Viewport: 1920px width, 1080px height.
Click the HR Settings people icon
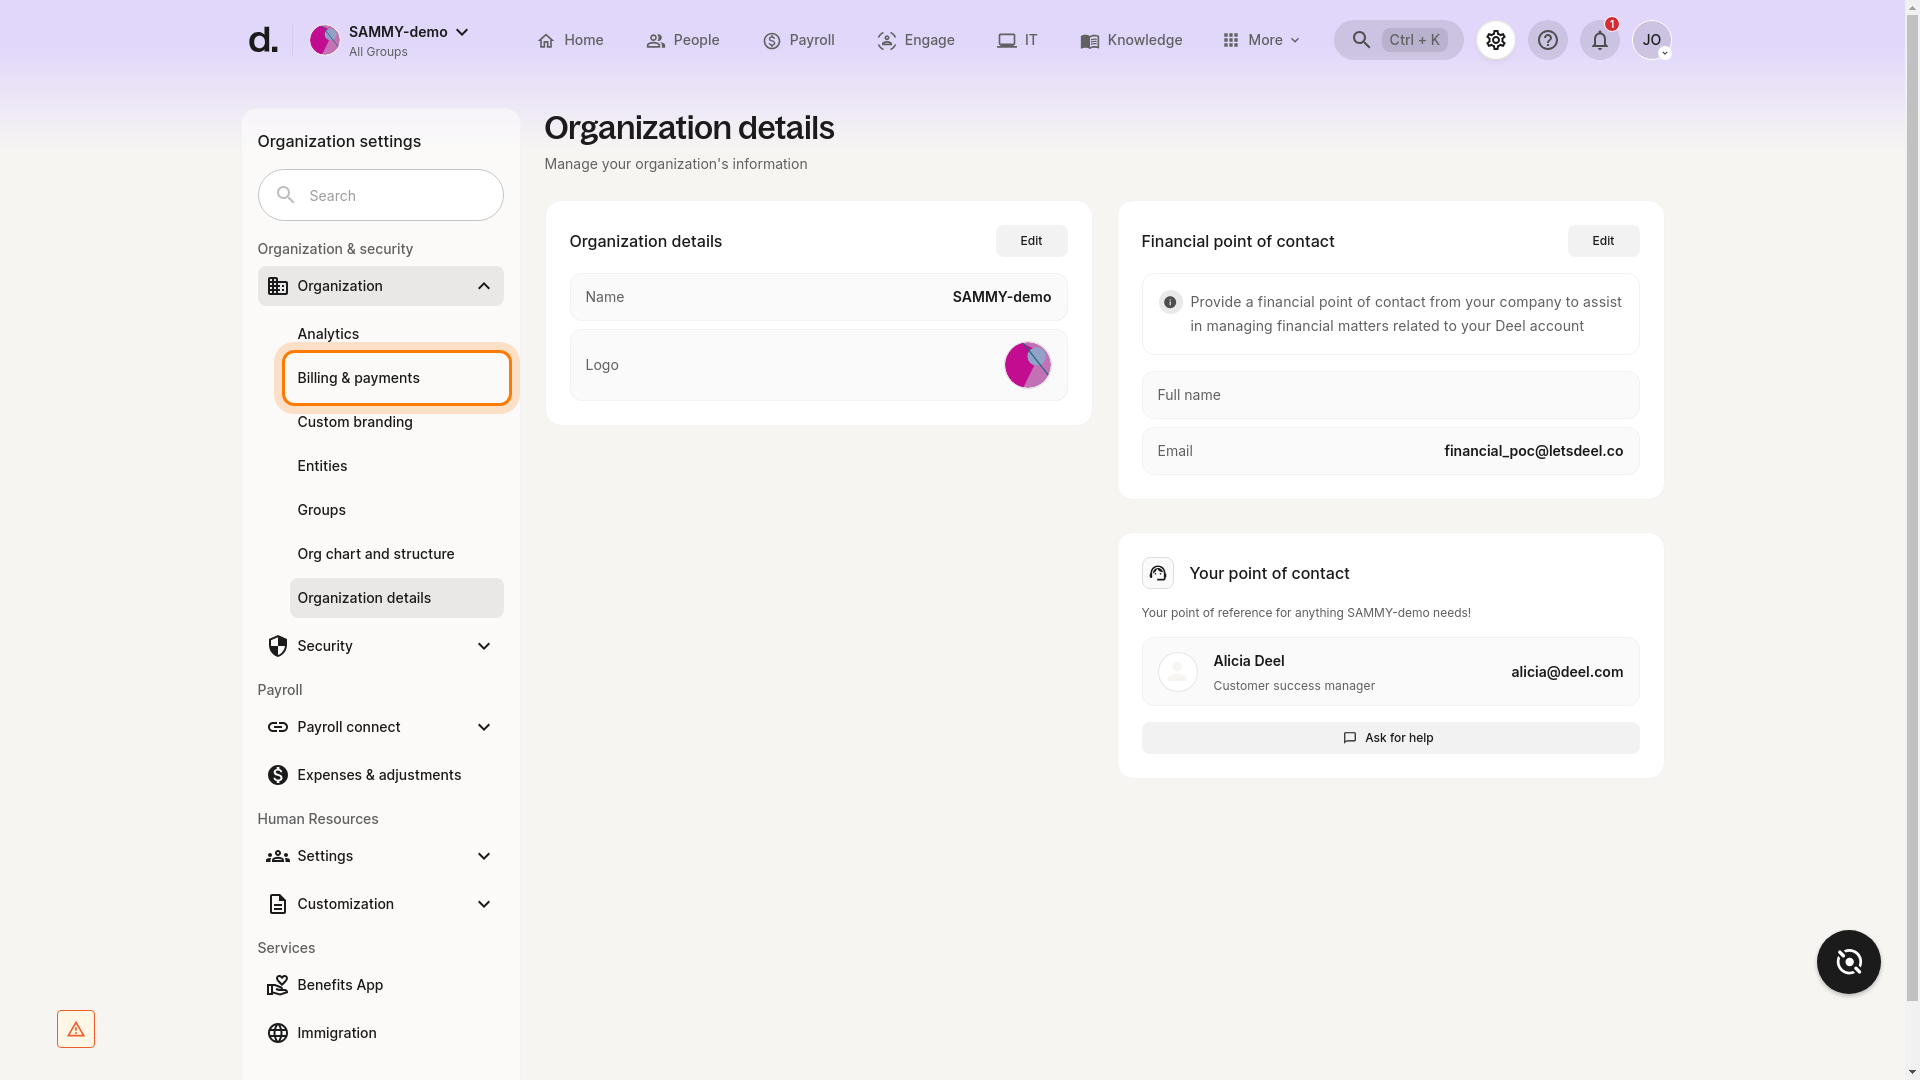pyautogui.click(x=278, y=856)
